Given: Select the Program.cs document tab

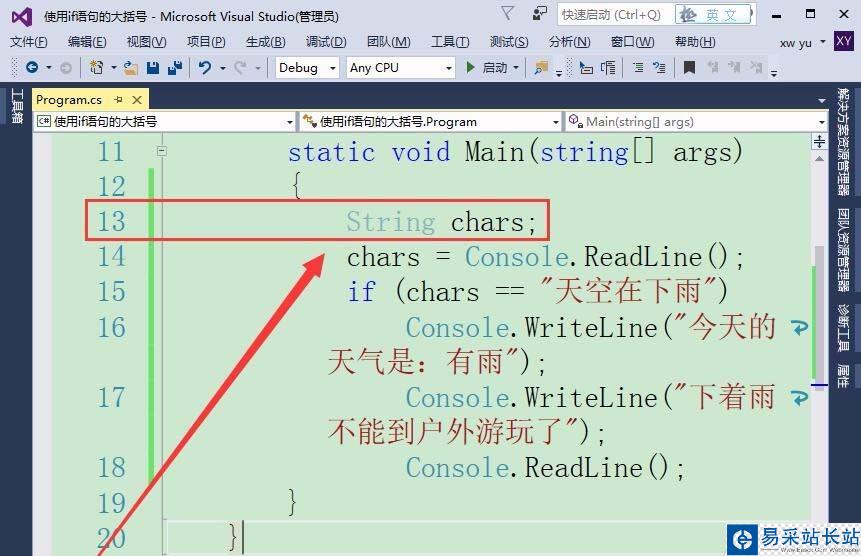Looking at the screenshot, I should click(x=69, y=100).
